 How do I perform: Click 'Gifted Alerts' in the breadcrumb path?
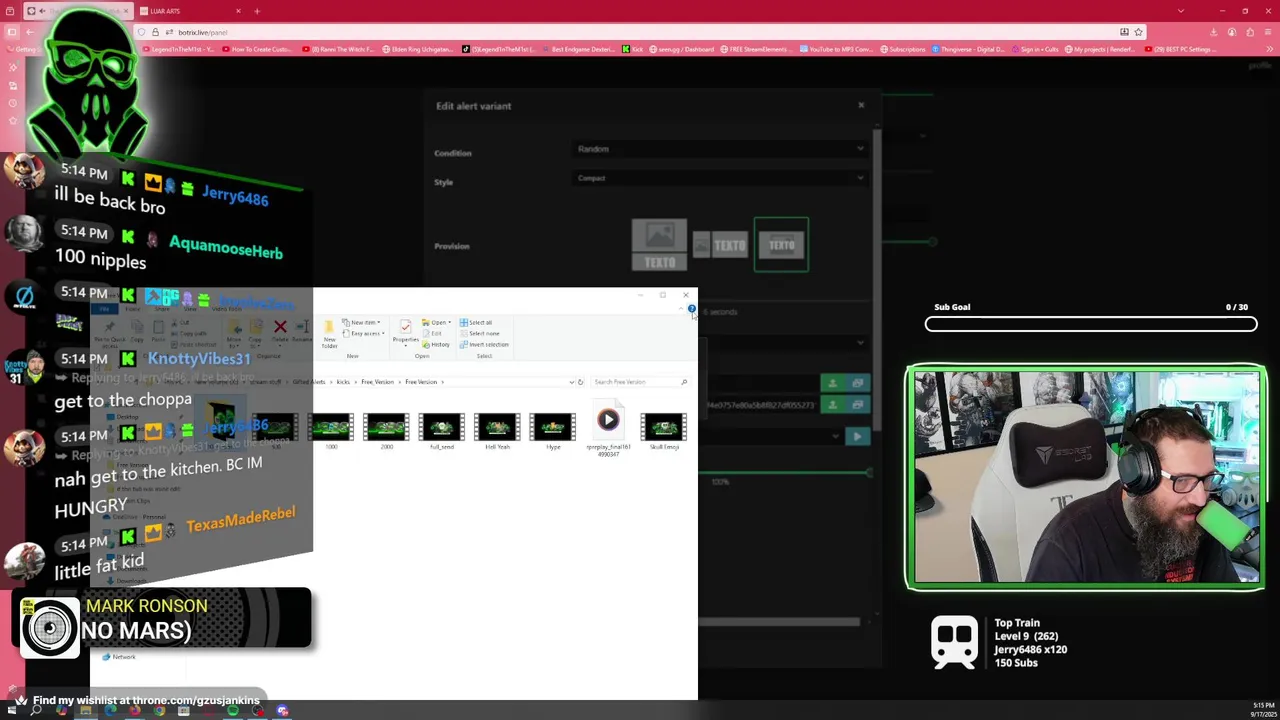tap(308, 382)
